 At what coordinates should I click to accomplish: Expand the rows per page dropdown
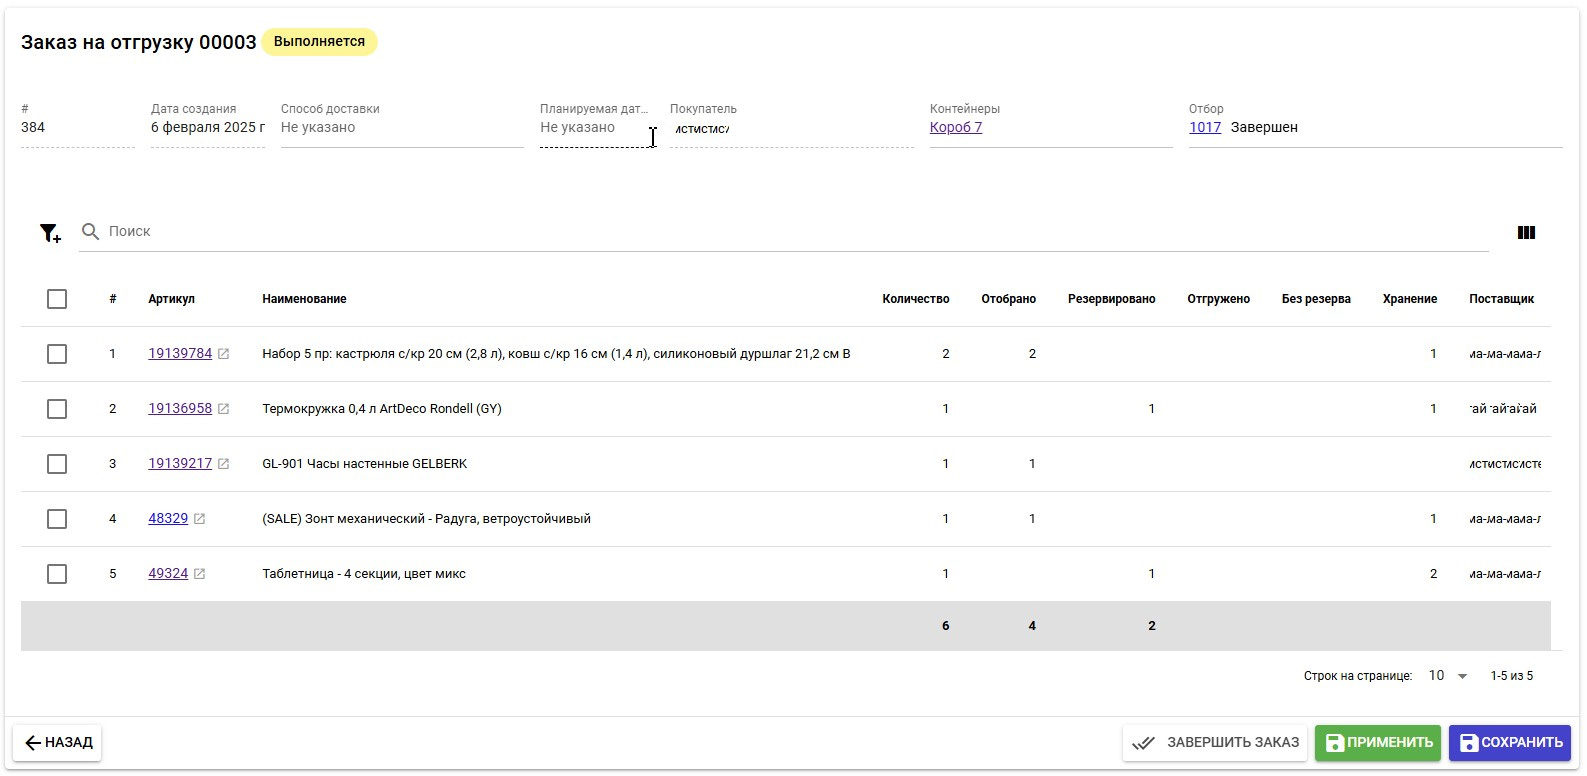click(x=1448, y=676)
